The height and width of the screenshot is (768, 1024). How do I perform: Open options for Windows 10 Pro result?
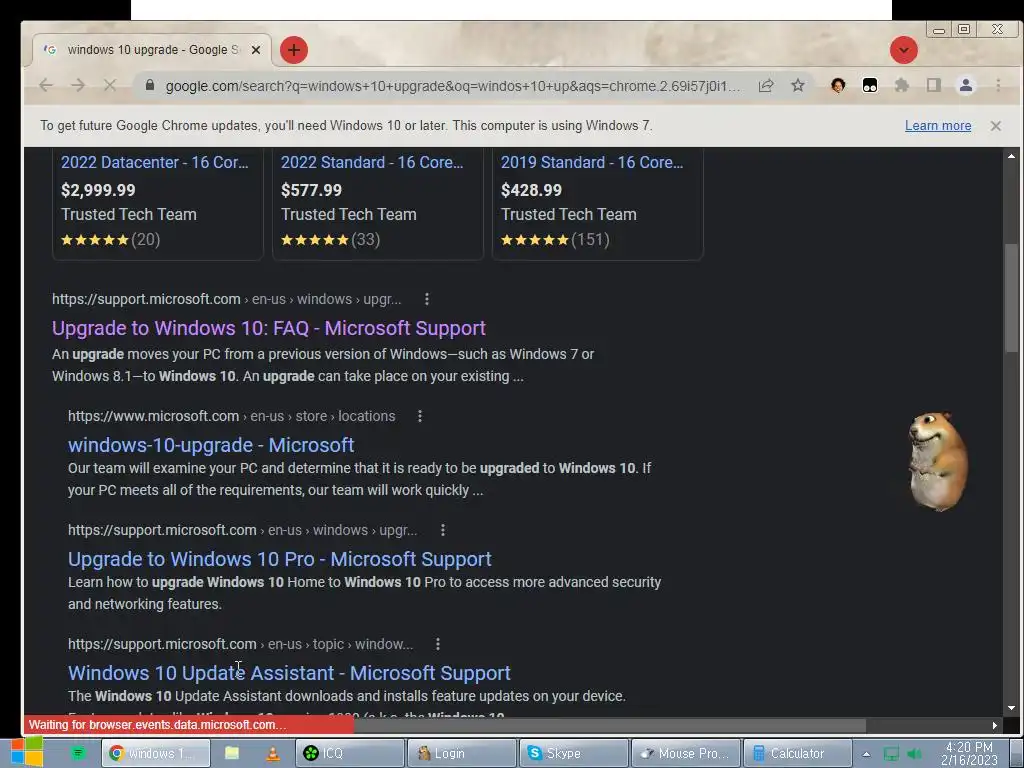pos(443,530)
